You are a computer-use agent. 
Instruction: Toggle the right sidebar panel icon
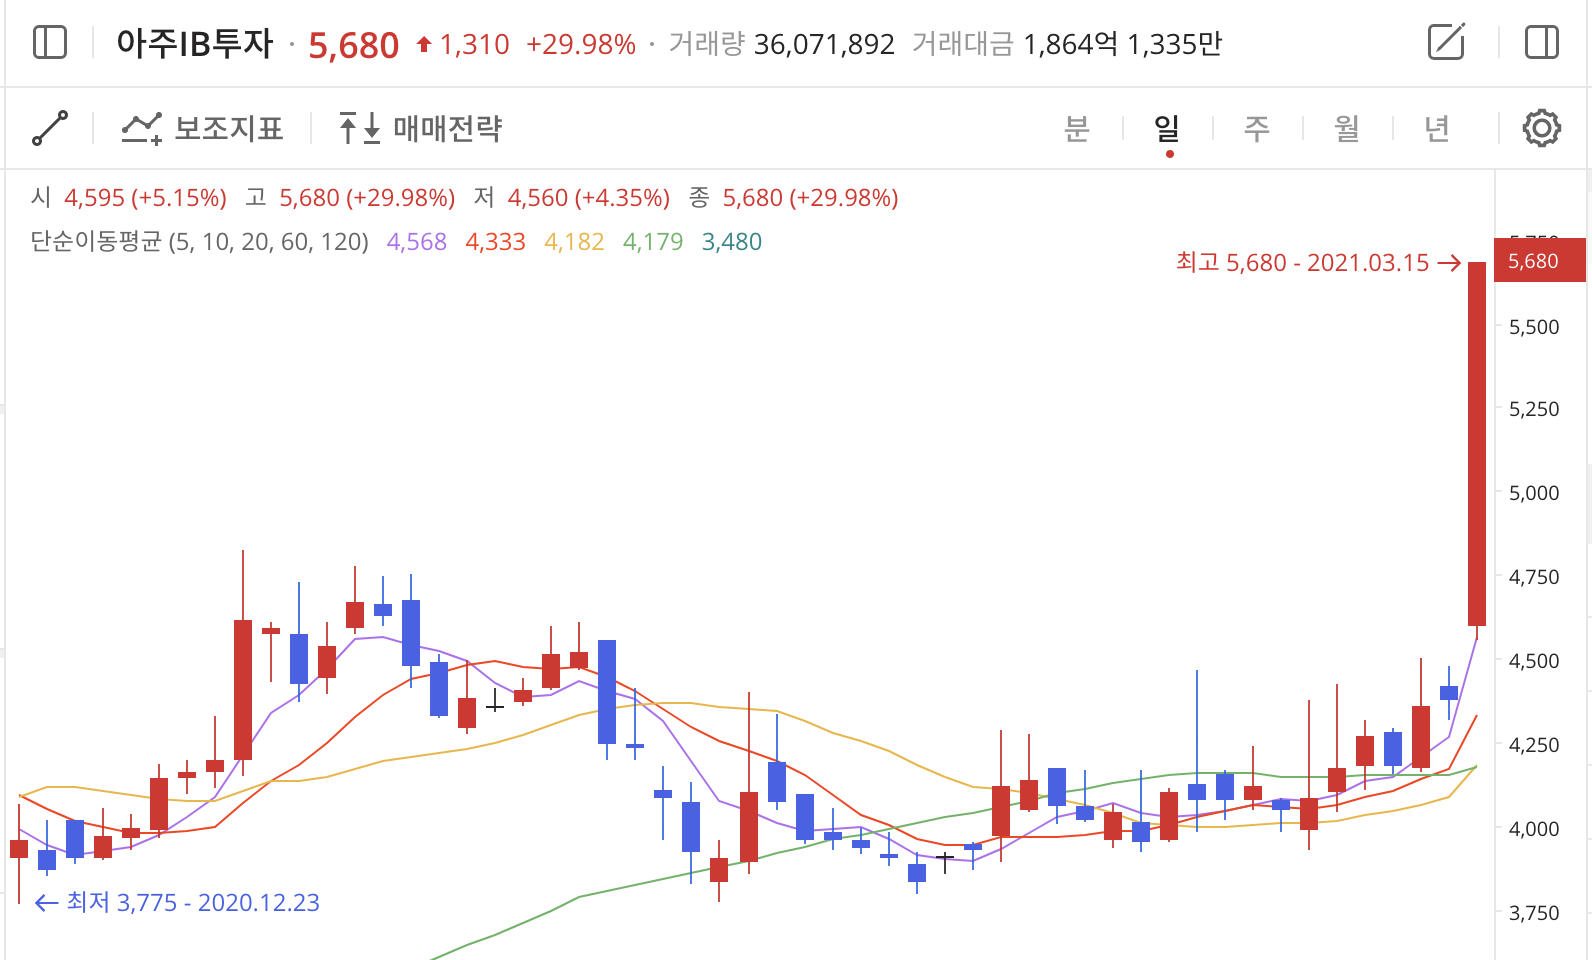point(1541,43)
